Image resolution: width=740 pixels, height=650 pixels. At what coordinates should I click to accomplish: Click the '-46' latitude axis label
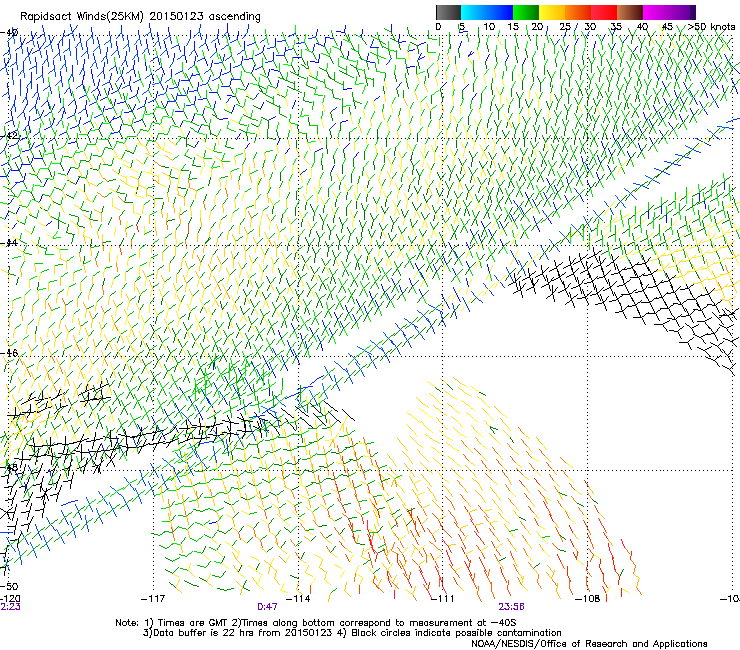pyautogui.click(x=9, y=353)
